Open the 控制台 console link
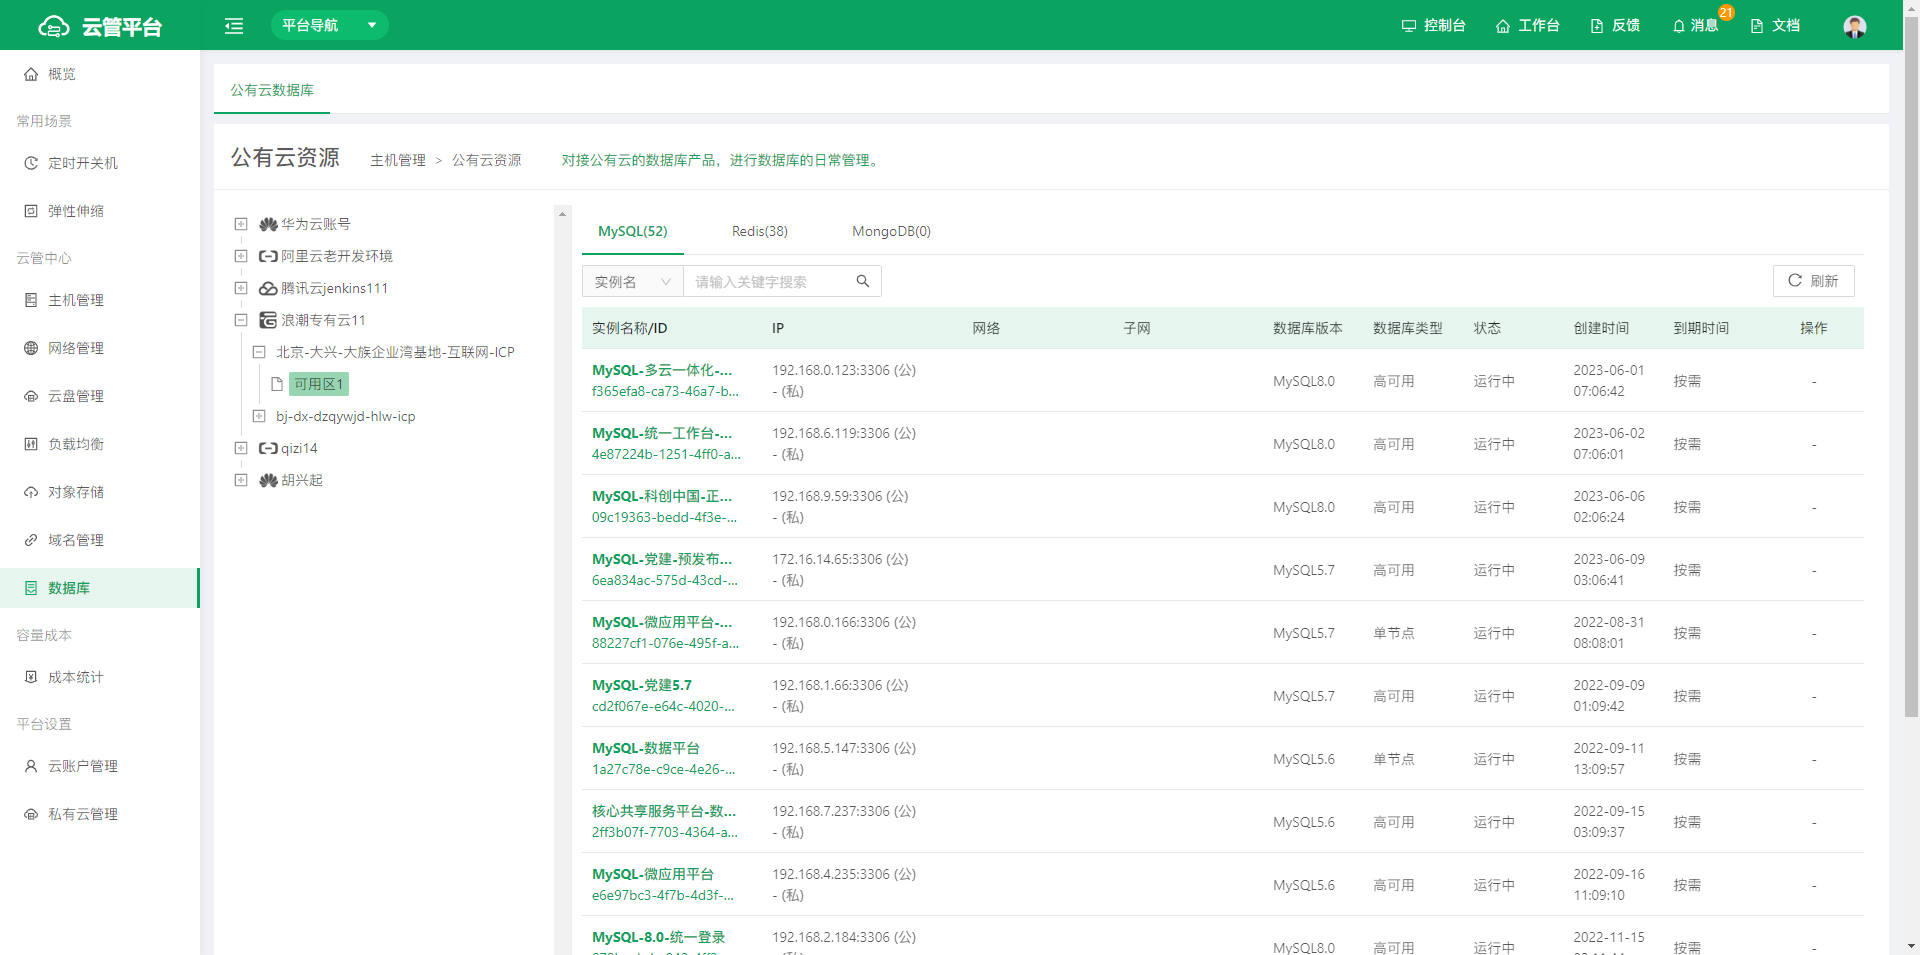This screenshot has height=955, width=1920. (x=1433, y=26)
